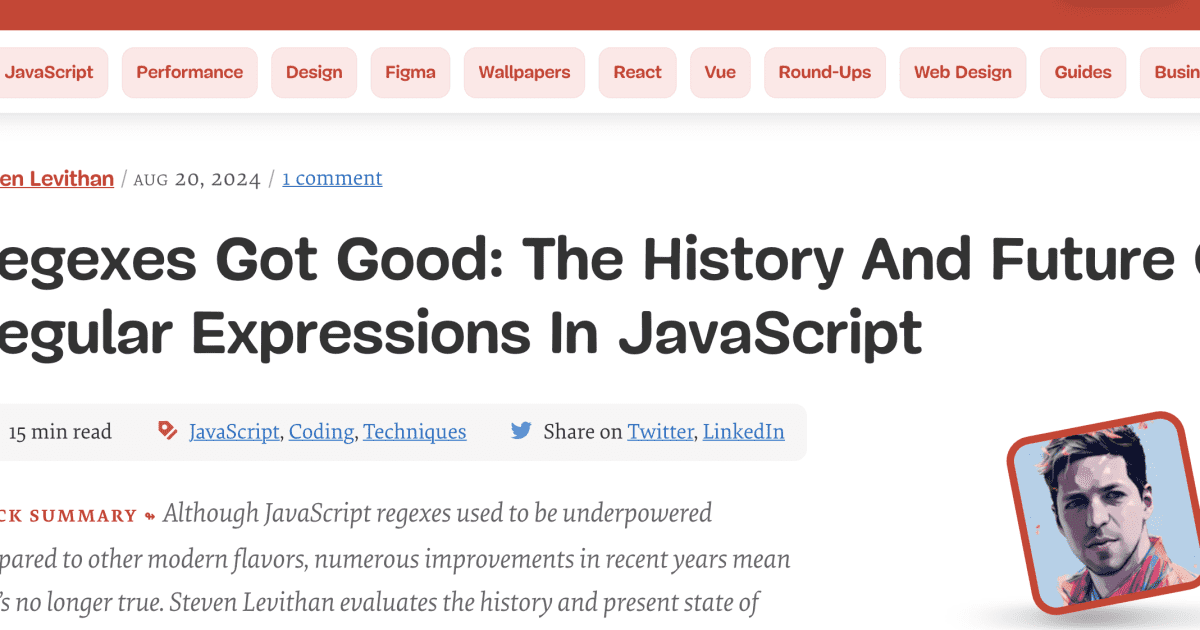Open the Round-Ups category
This screenshot has width=1200, height=630.
coord(825,72)
